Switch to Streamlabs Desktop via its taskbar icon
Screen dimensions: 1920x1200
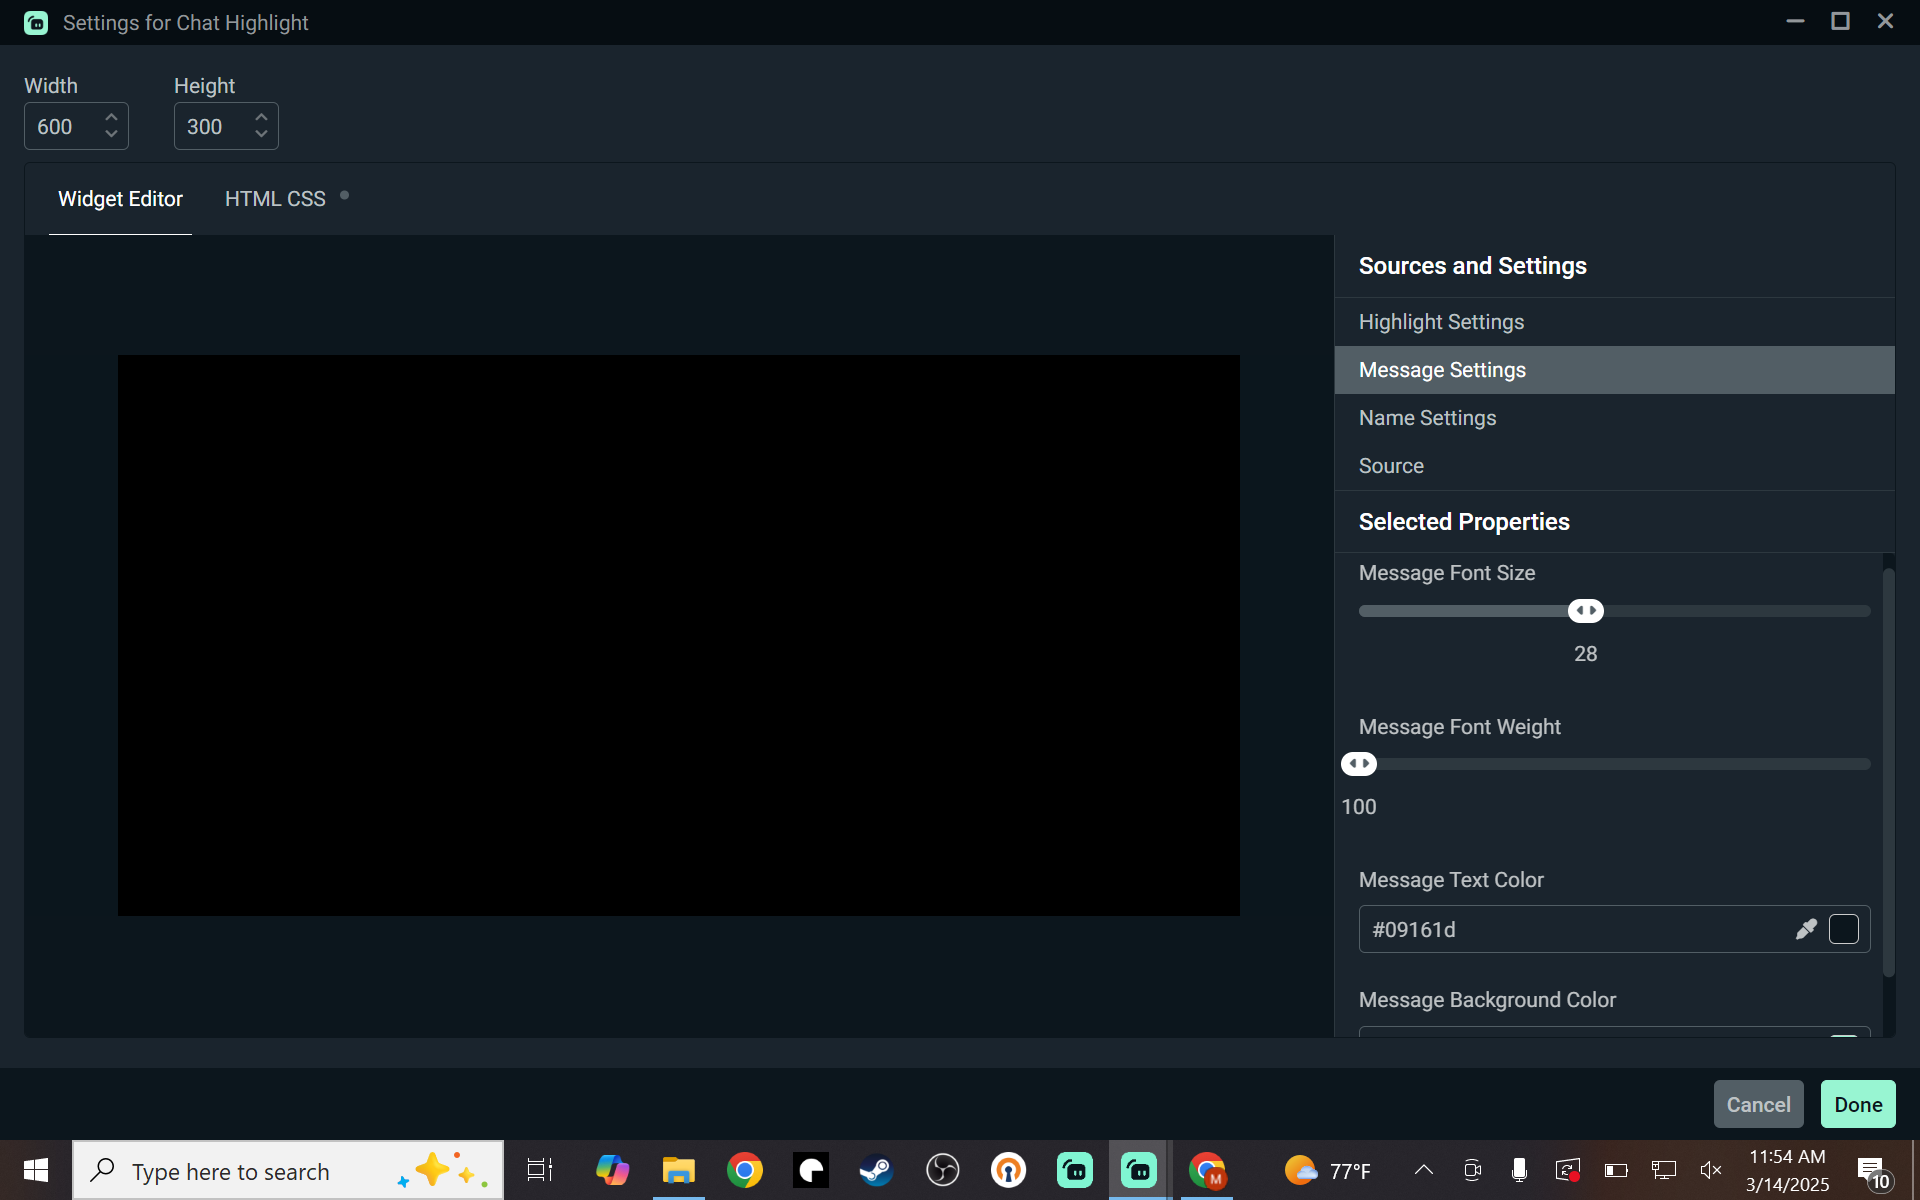1139,1170
